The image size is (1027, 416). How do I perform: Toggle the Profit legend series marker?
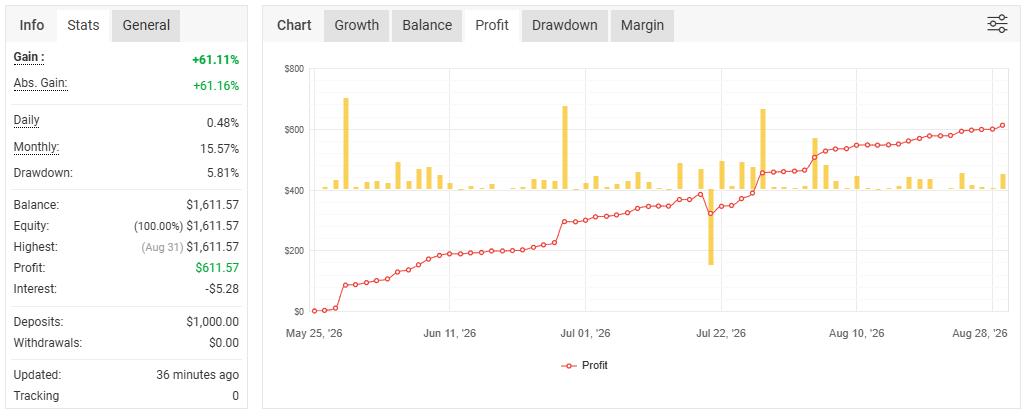pos(569,366)
